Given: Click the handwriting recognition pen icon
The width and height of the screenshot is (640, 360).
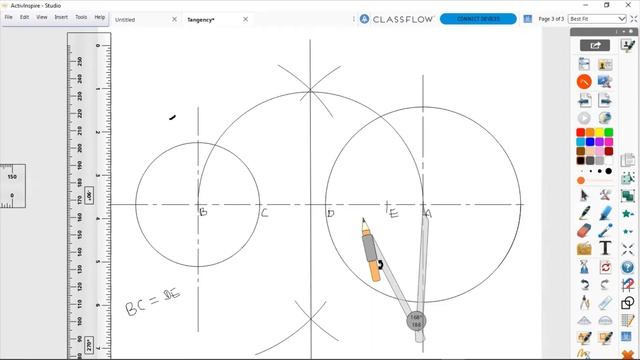Looking at the screenshot, I should [584, 338].
